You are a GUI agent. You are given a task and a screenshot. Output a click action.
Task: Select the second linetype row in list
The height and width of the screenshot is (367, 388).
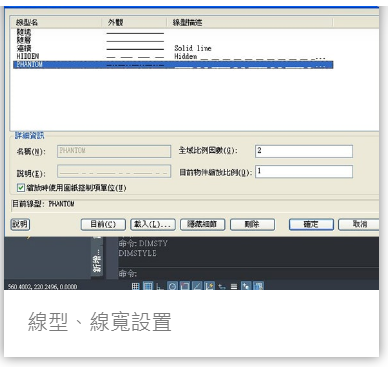tap(173, 40)
